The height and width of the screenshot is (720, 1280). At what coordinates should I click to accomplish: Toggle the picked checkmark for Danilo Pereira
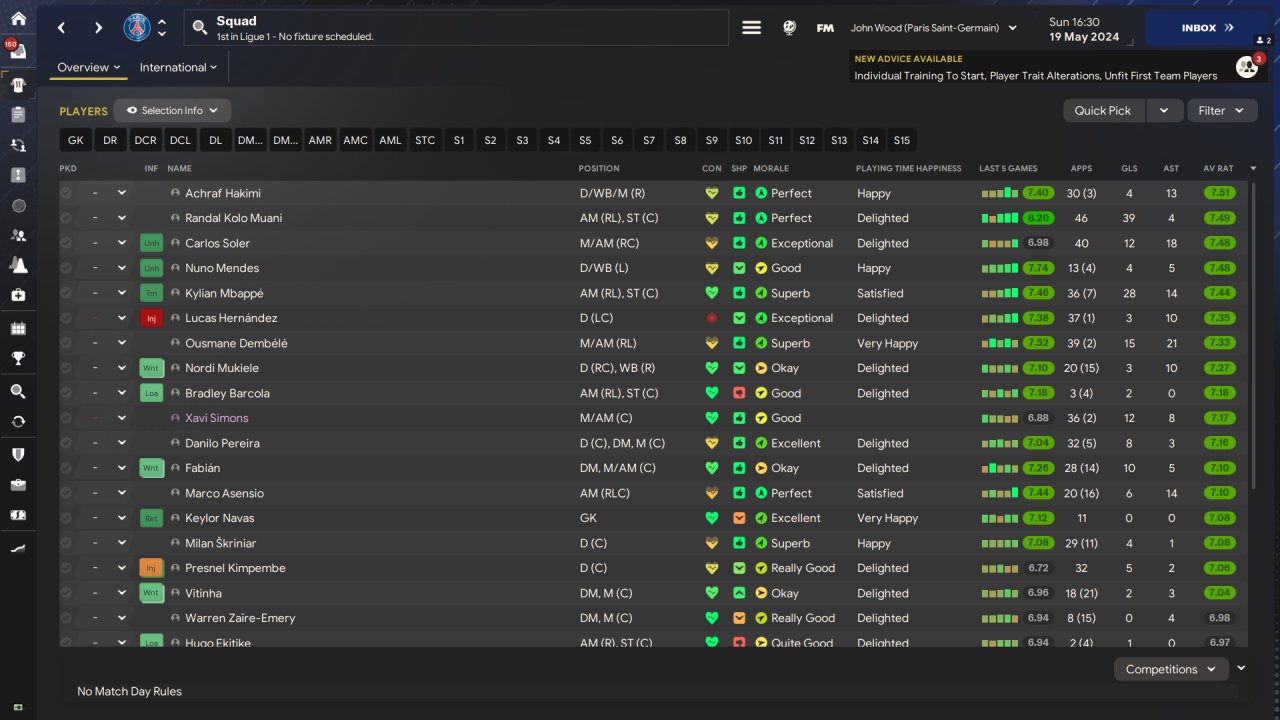[66, 443]
